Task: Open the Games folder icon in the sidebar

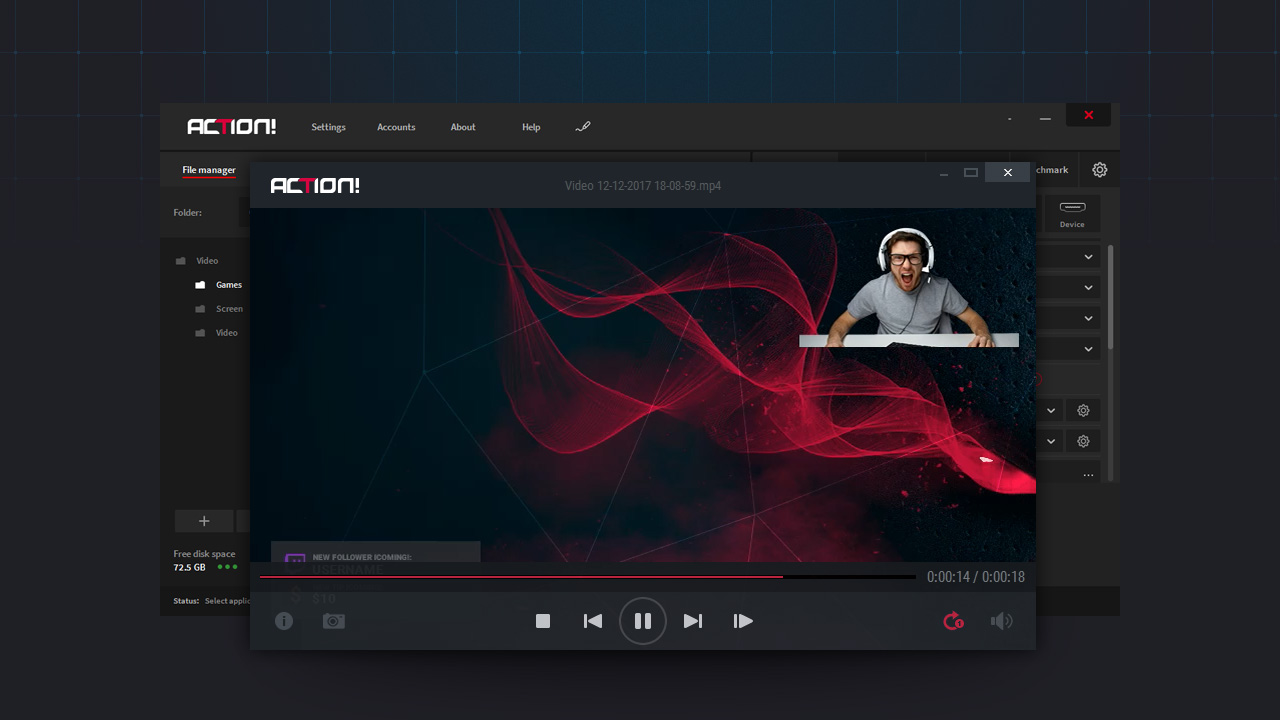Action: tap(200, 284)
